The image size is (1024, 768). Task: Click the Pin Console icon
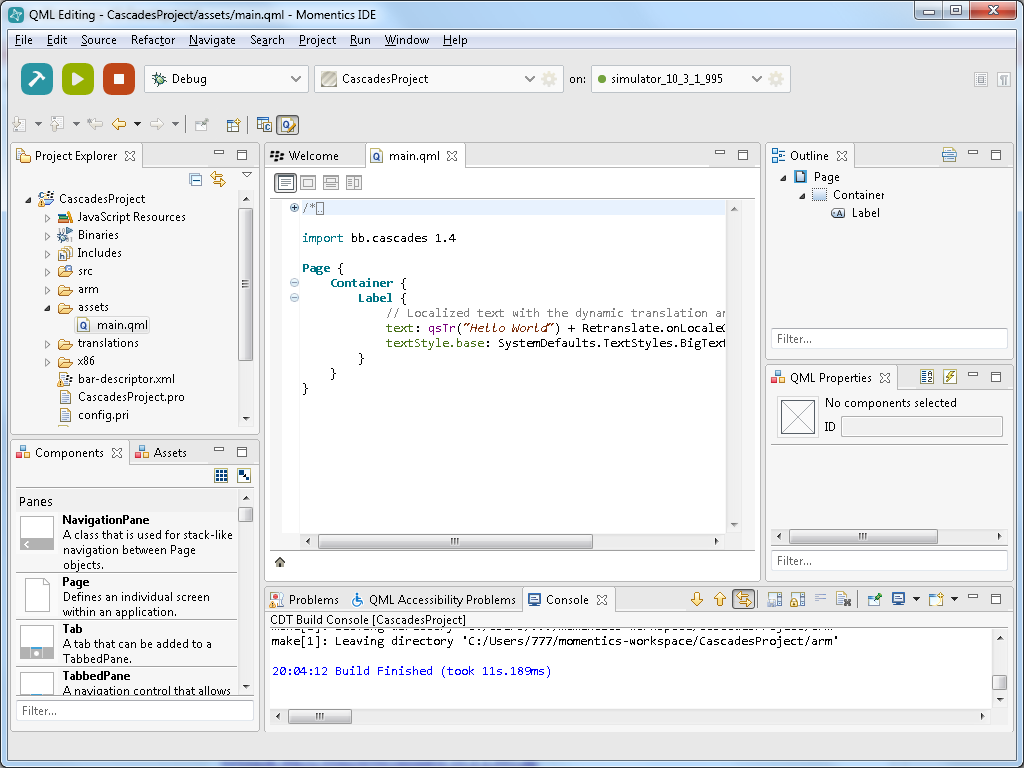875,600
